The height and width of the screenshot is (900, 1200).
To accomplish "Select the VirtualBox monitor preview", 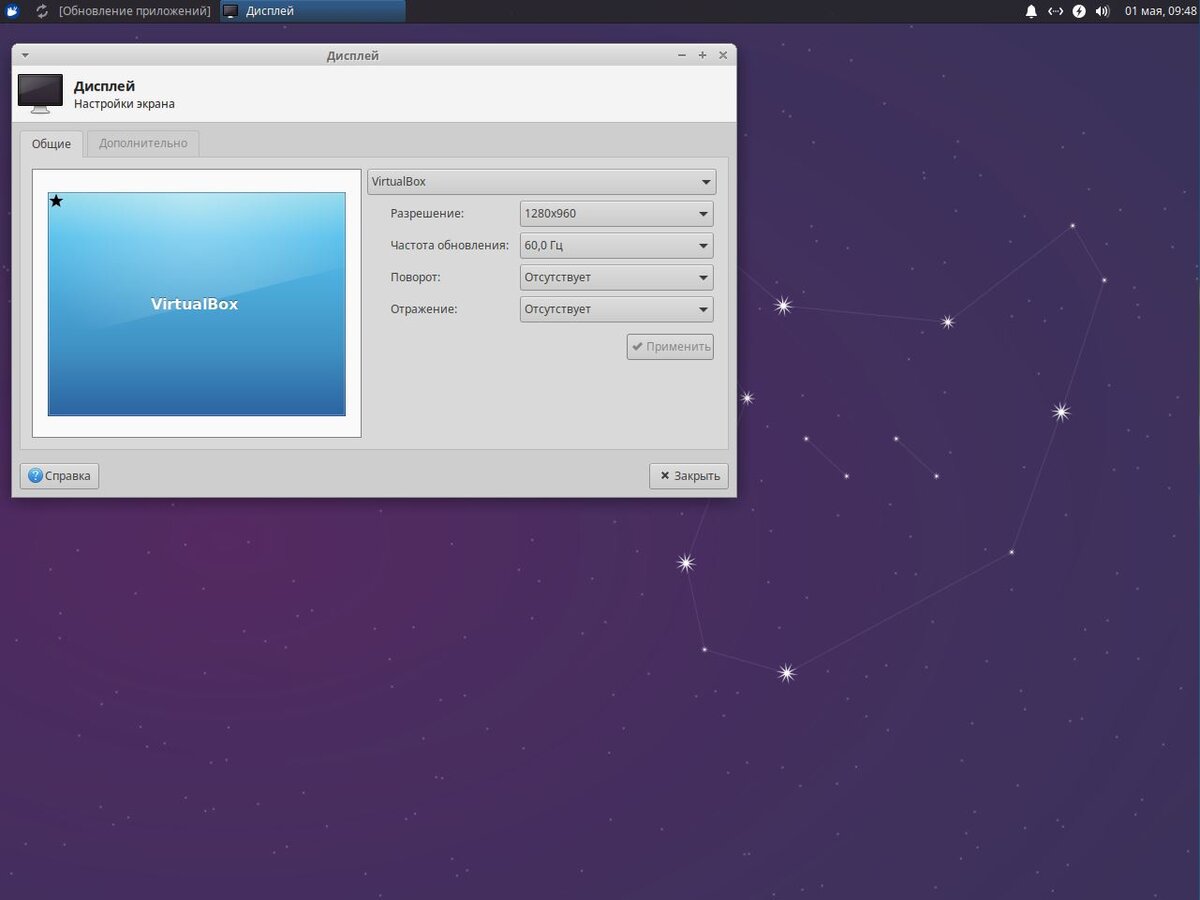I will (x=197, y=304).
